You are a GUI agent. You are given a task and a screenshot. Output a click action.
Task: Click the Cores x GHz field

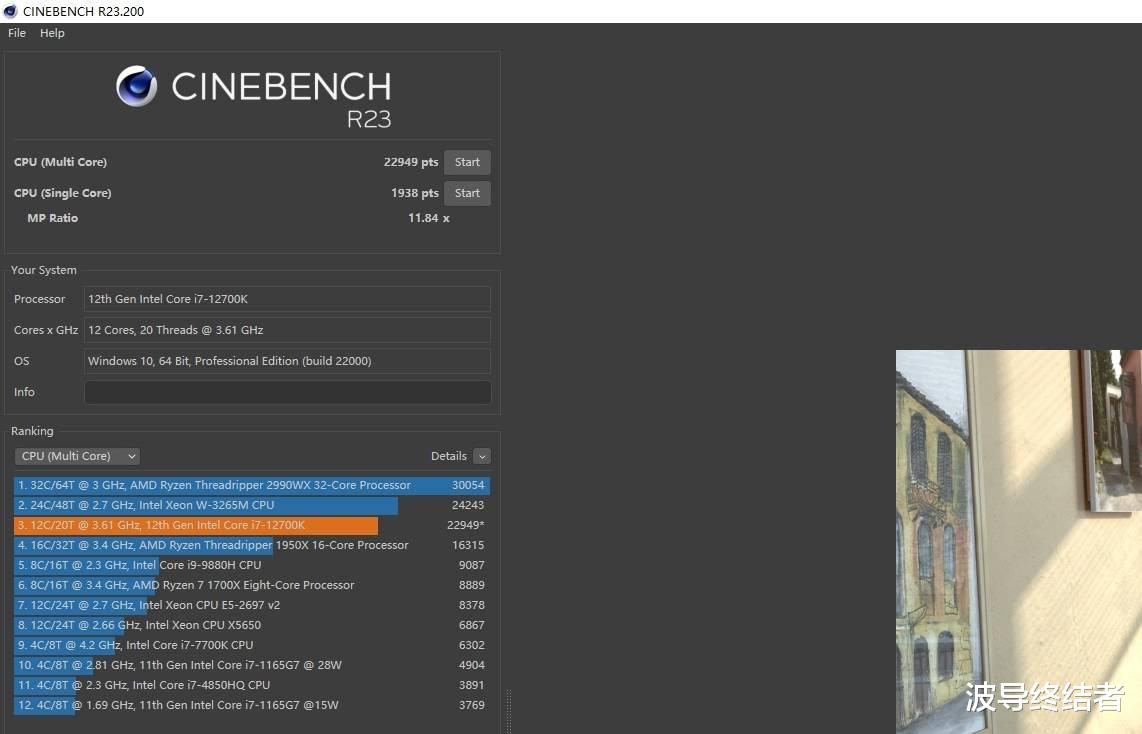point(287,330)
